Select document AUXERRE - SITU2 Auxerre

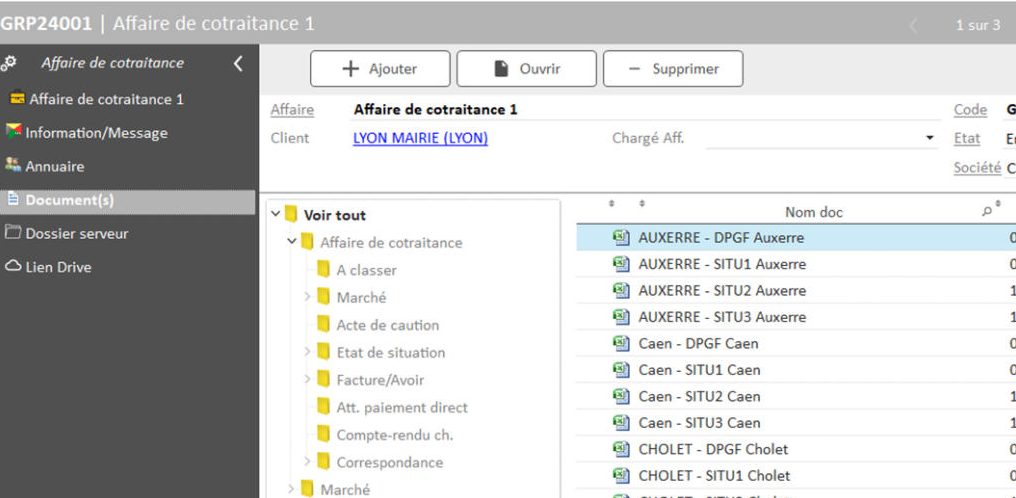tap(722, 291)
